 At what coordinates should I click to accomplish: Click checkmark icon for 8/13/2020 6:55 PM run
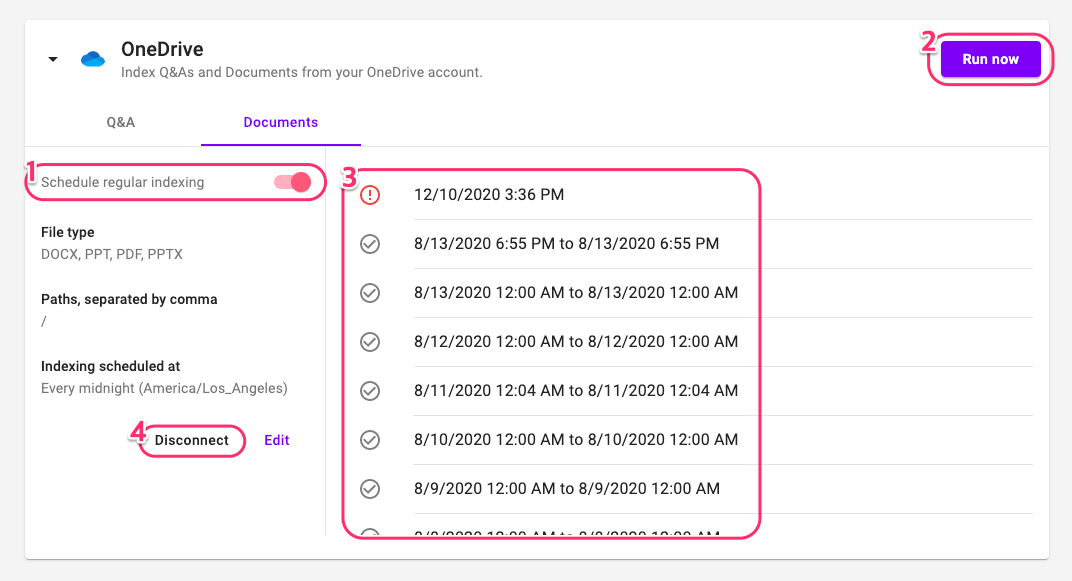(x=370, y=244)
